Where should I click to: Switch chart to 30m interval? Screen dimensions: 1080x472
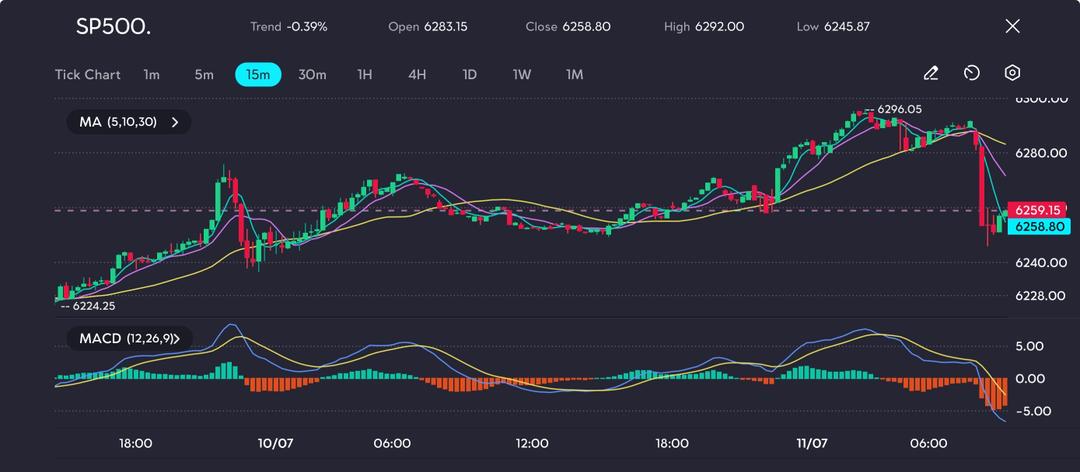312,75
